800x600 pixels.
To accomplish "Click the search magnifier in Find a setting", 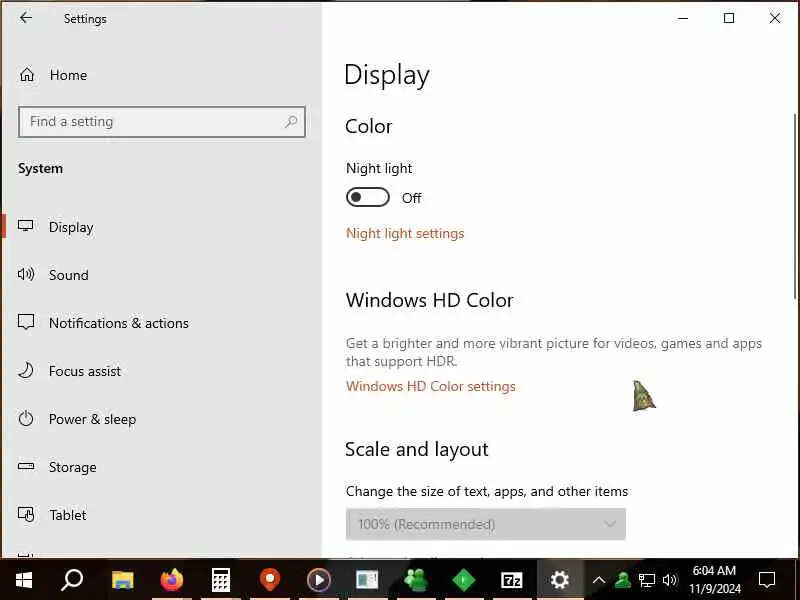I will click(291, 121).
